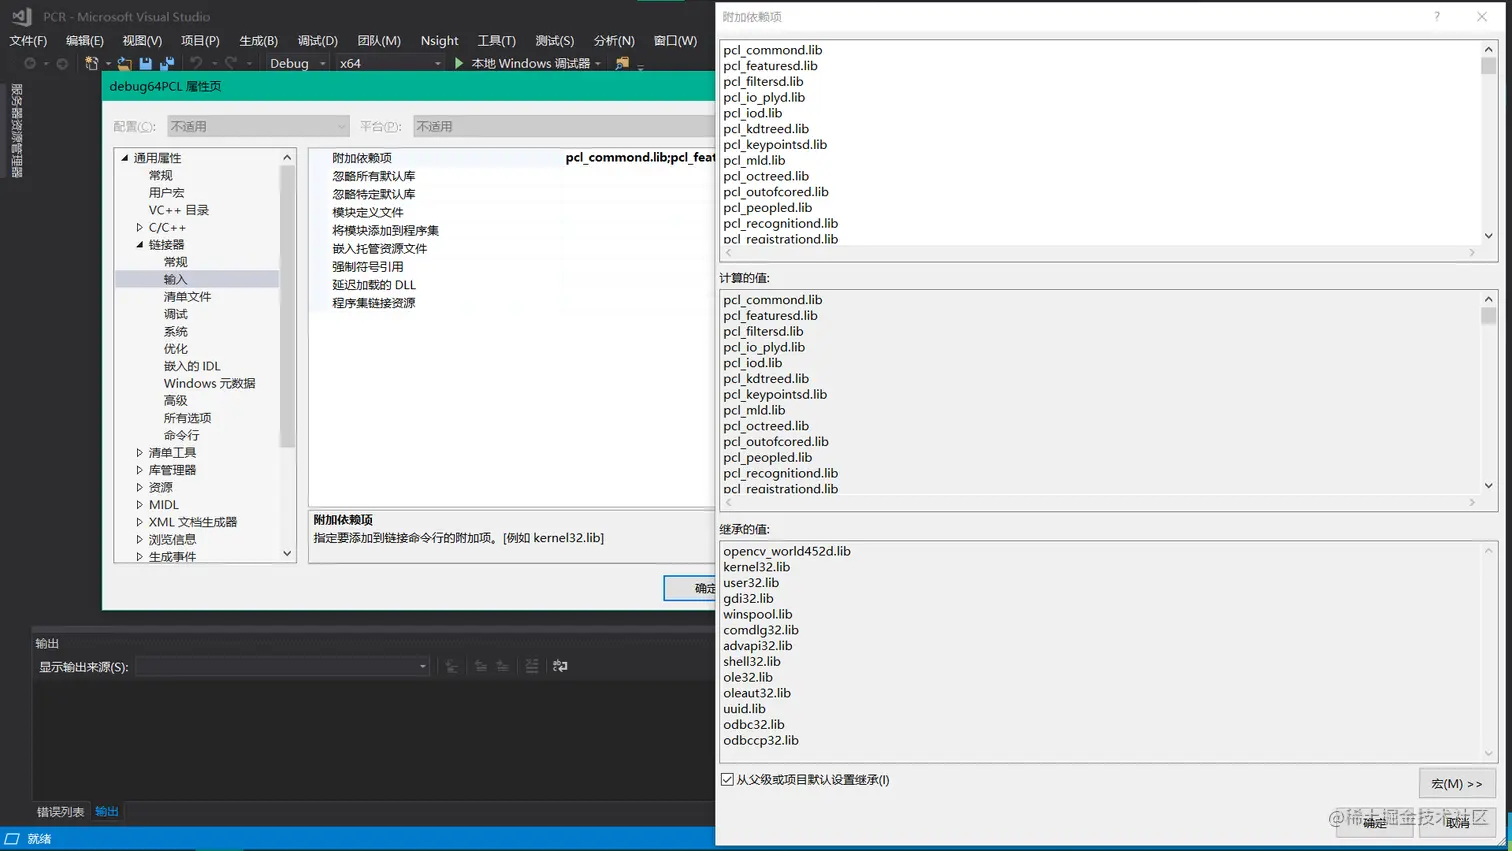
Task: Click the status bar ready indicator icon
Action: (12, 838)
